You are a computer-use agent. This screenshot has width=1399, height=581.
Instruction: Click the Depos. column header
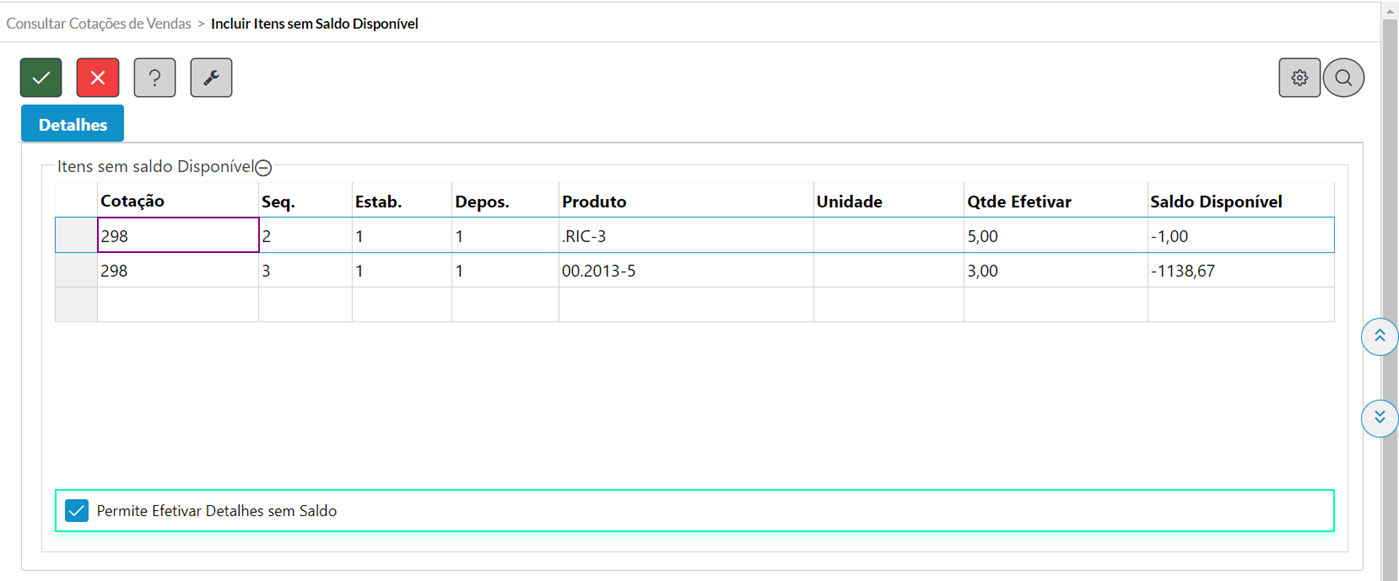(505, 201)
